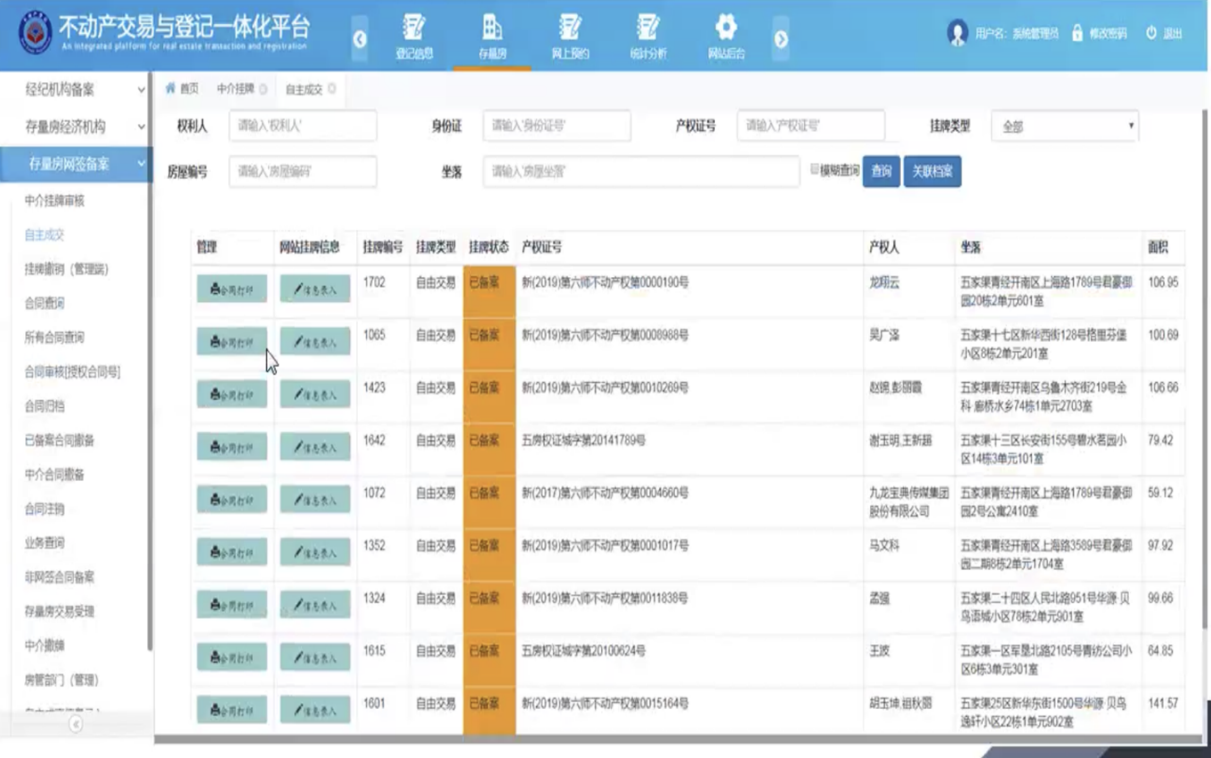Click the left arrow in top navigation

(360, 39)
